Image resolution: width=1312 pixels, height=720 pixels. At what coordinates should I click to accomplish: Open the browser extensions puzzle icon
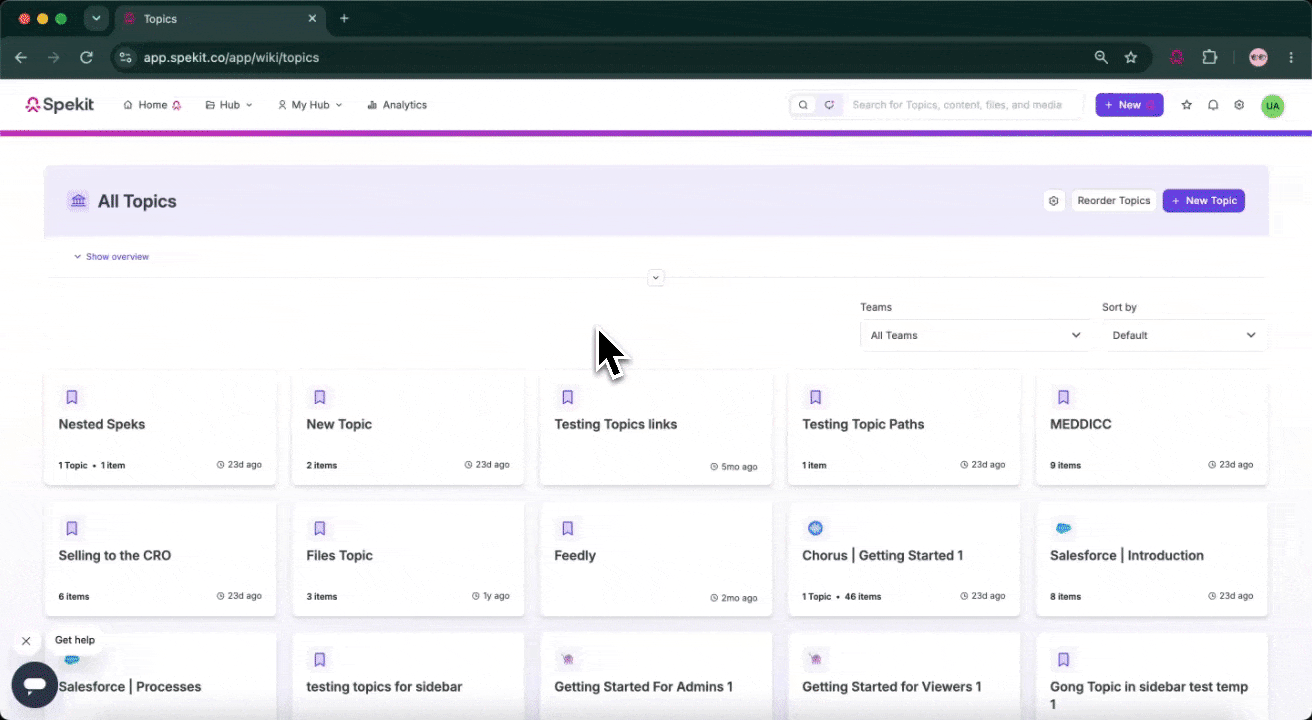[x=1210, y=57]
